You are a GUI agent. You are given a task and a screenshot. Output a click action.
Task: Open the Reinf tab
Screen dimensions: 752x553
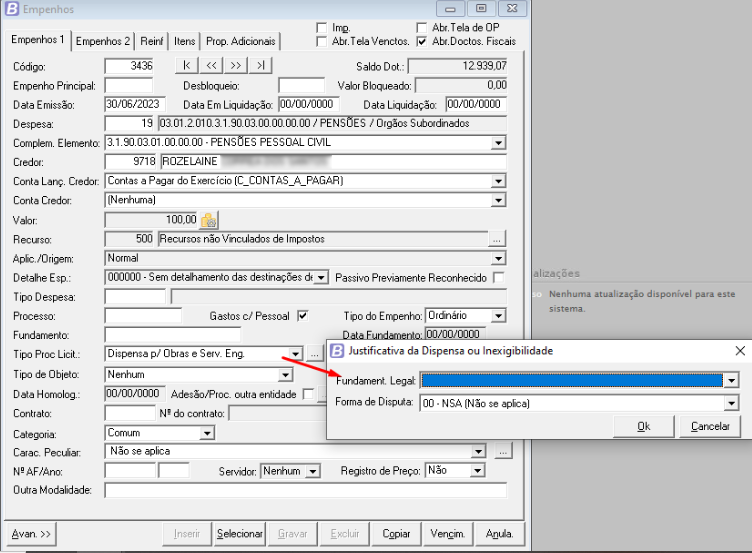(x=152, y=41)
